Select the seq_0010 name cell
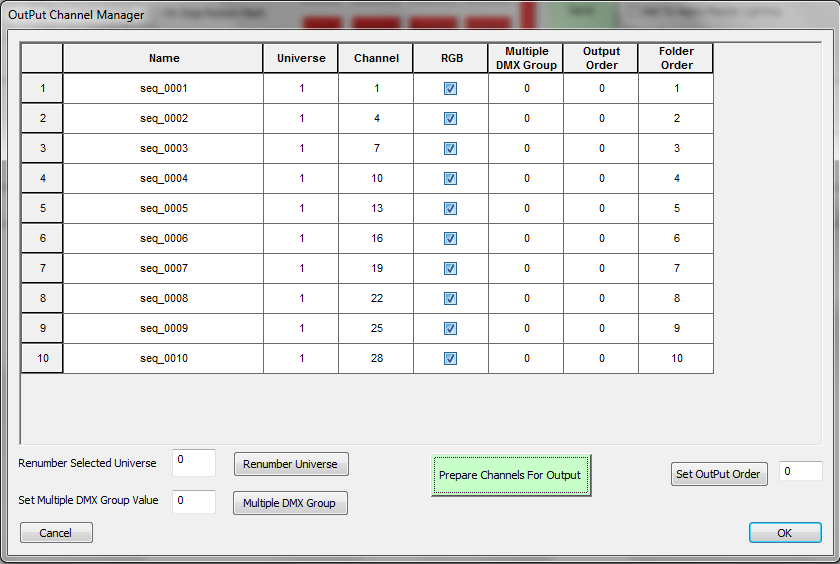The image size is (840, 564). (x=163, y=358)
